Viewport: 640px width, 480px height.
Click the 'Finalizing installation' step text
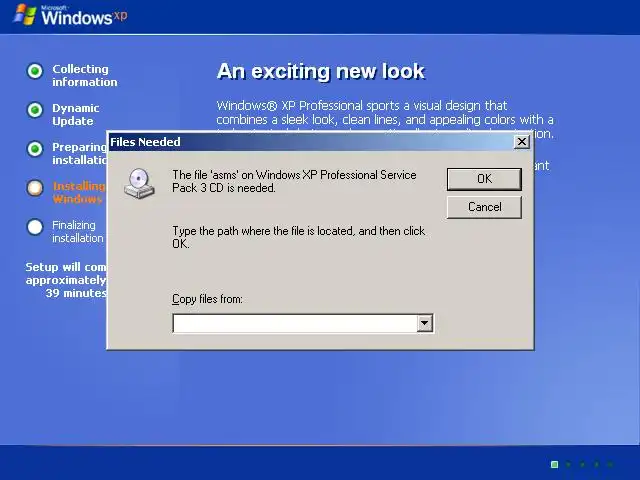pyautogui.click(x=78, y=231)
